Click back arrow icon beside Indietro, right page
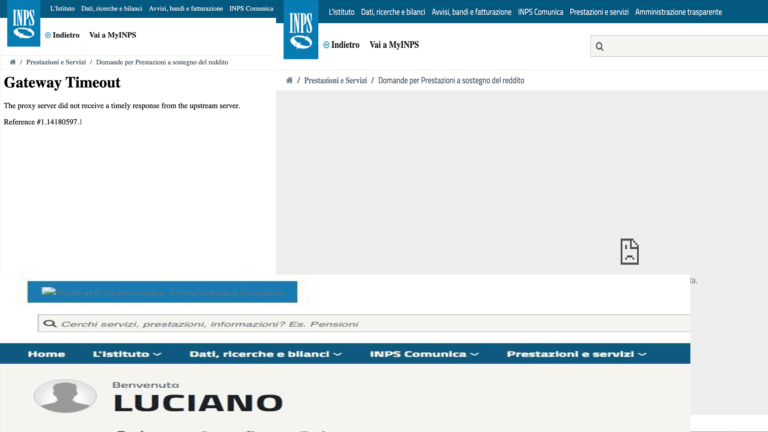Viewport: 768px width, 432px height. [x=326, y=45]
